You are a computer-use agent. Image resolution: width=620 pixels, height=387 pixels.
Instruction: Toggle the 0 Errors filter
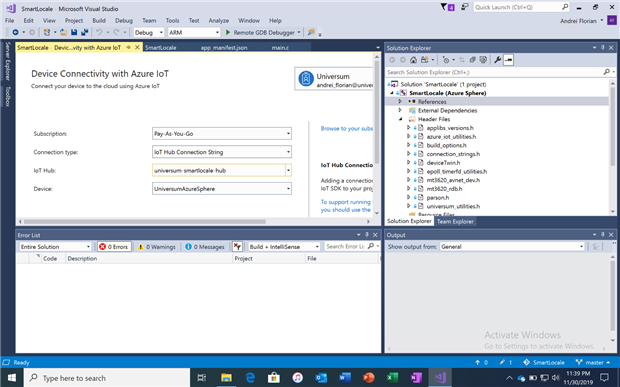[114, 247]
